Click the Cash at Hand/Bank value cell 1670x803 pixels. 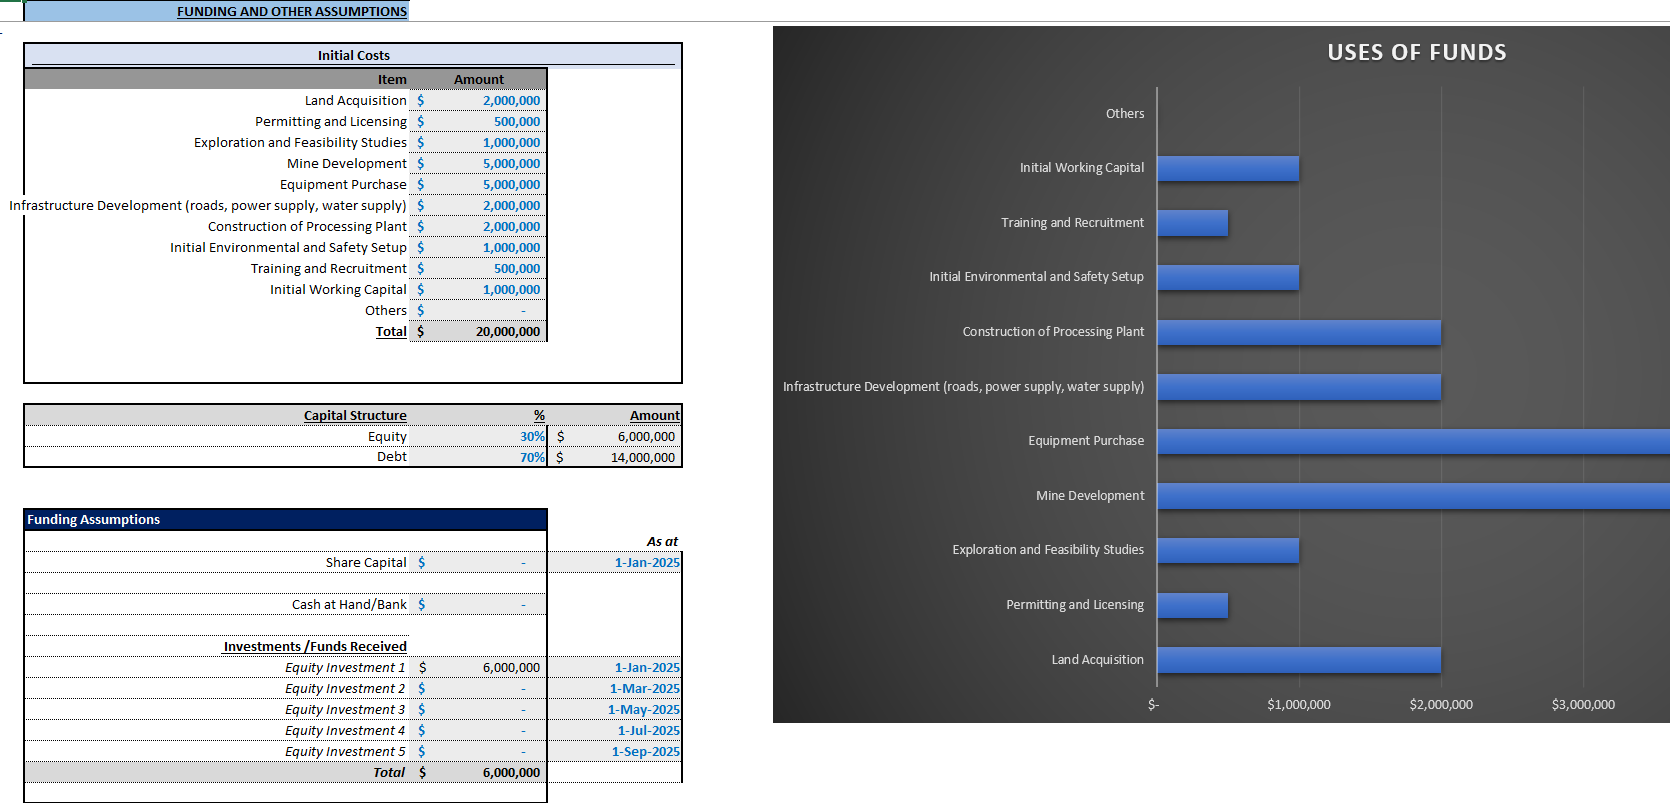(478, 604)
